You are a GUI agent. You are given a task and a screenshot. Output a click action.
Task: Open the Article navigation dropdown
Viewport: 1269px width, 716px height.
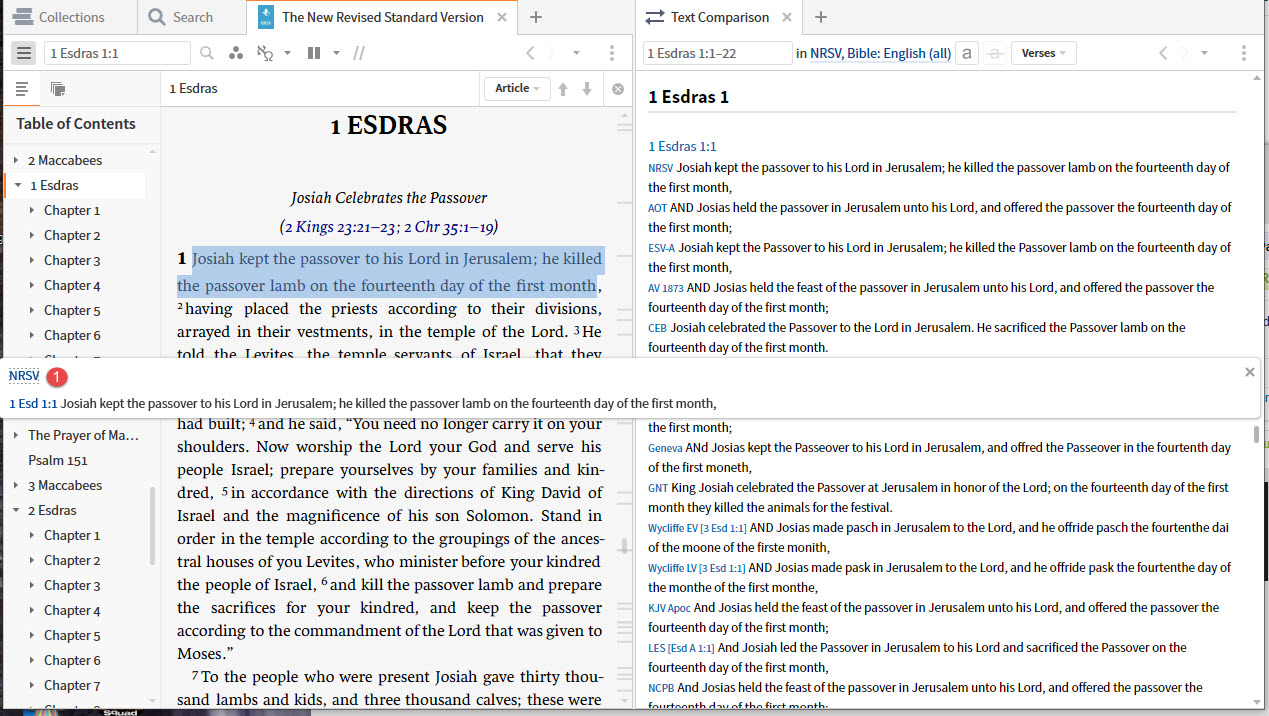pos(517,88)
